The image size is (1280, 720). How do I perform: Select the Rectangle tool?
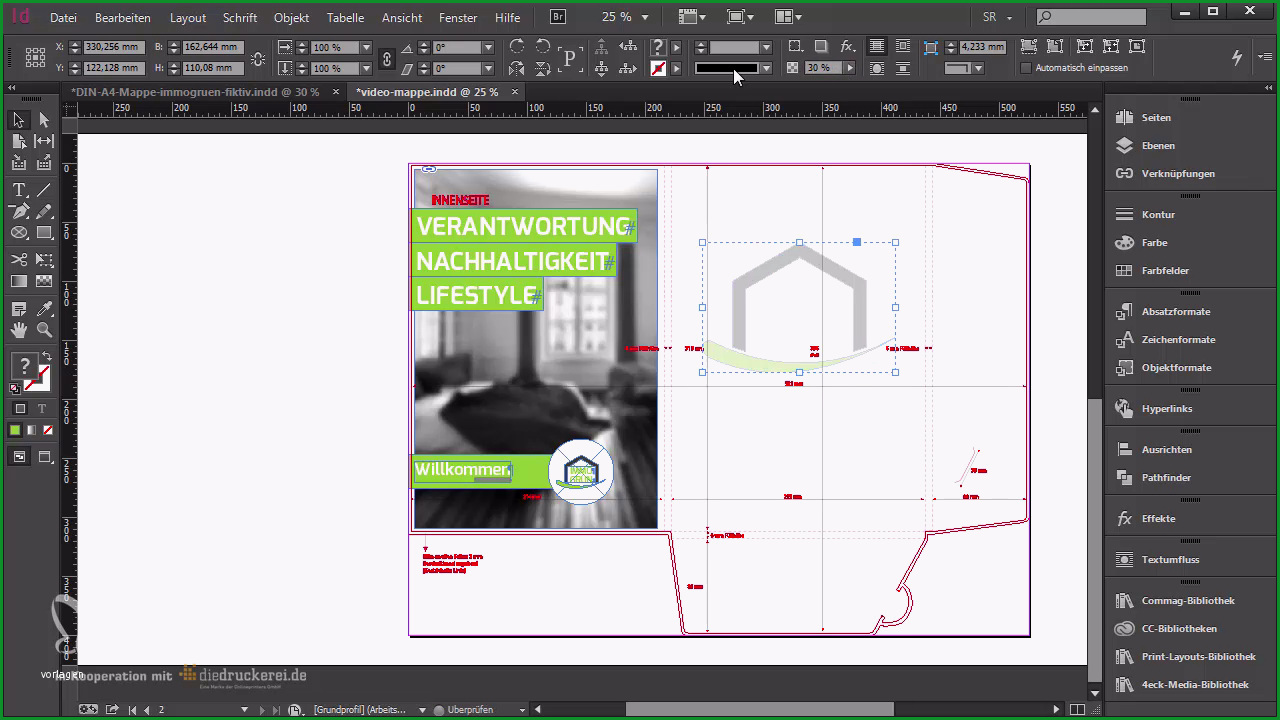click(x=44, y=233)
